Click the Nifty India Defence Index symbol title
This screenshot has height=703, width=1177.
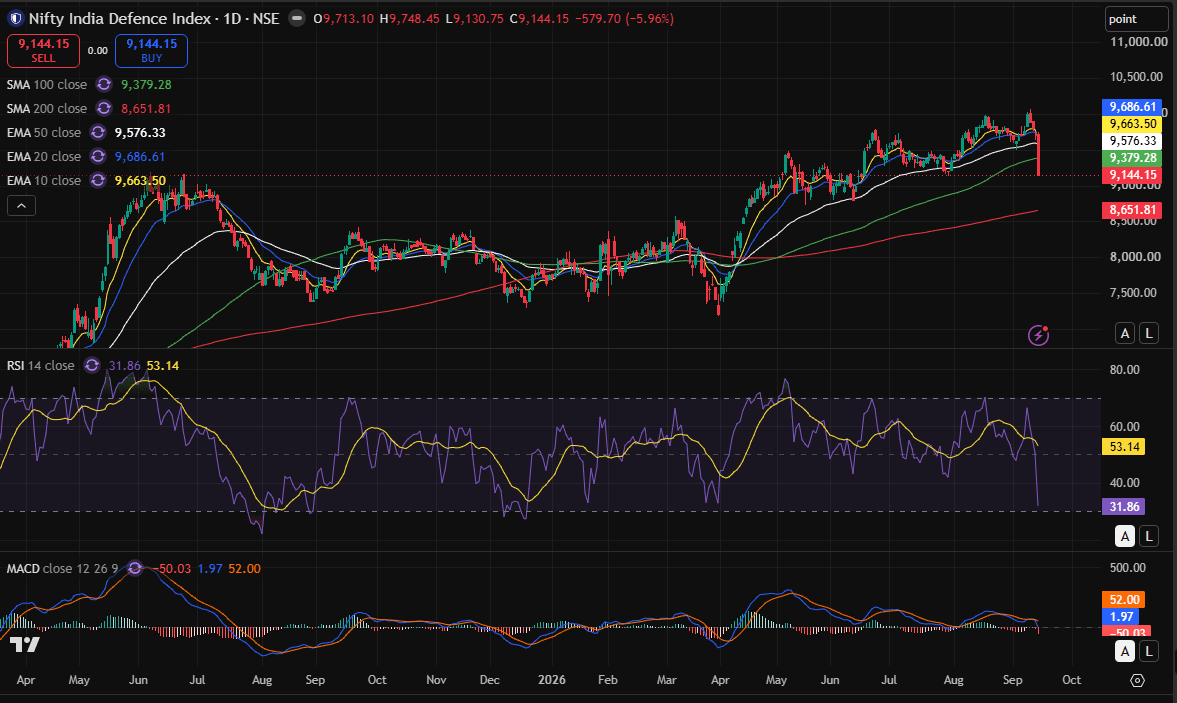click(x=120, y=19)
